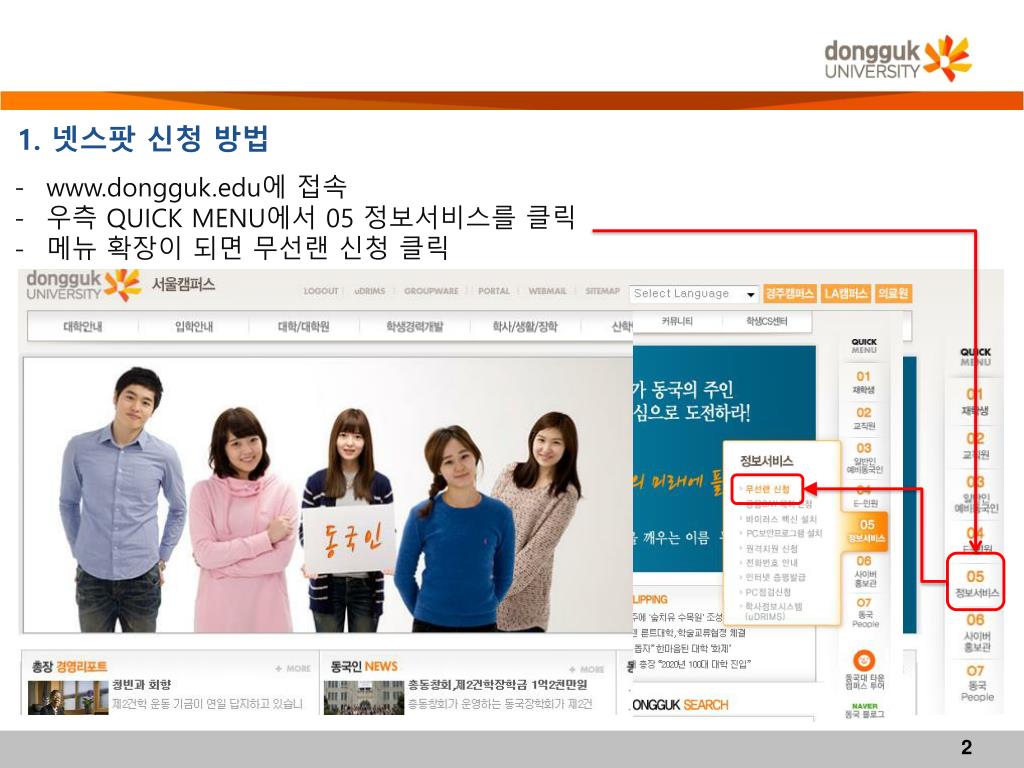1024x768 pixels.
Task: Open uDRIMS from the top utility links
Action: coord(369,291)
